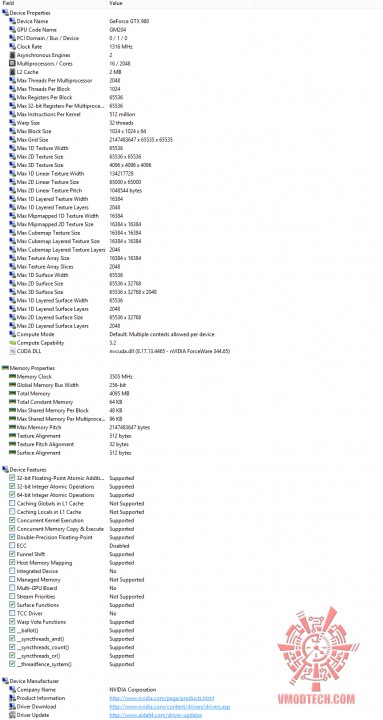Viewport: 383px width, 720px height.
Task: Select the 256-bit bus width value
Action: point(118,385)
